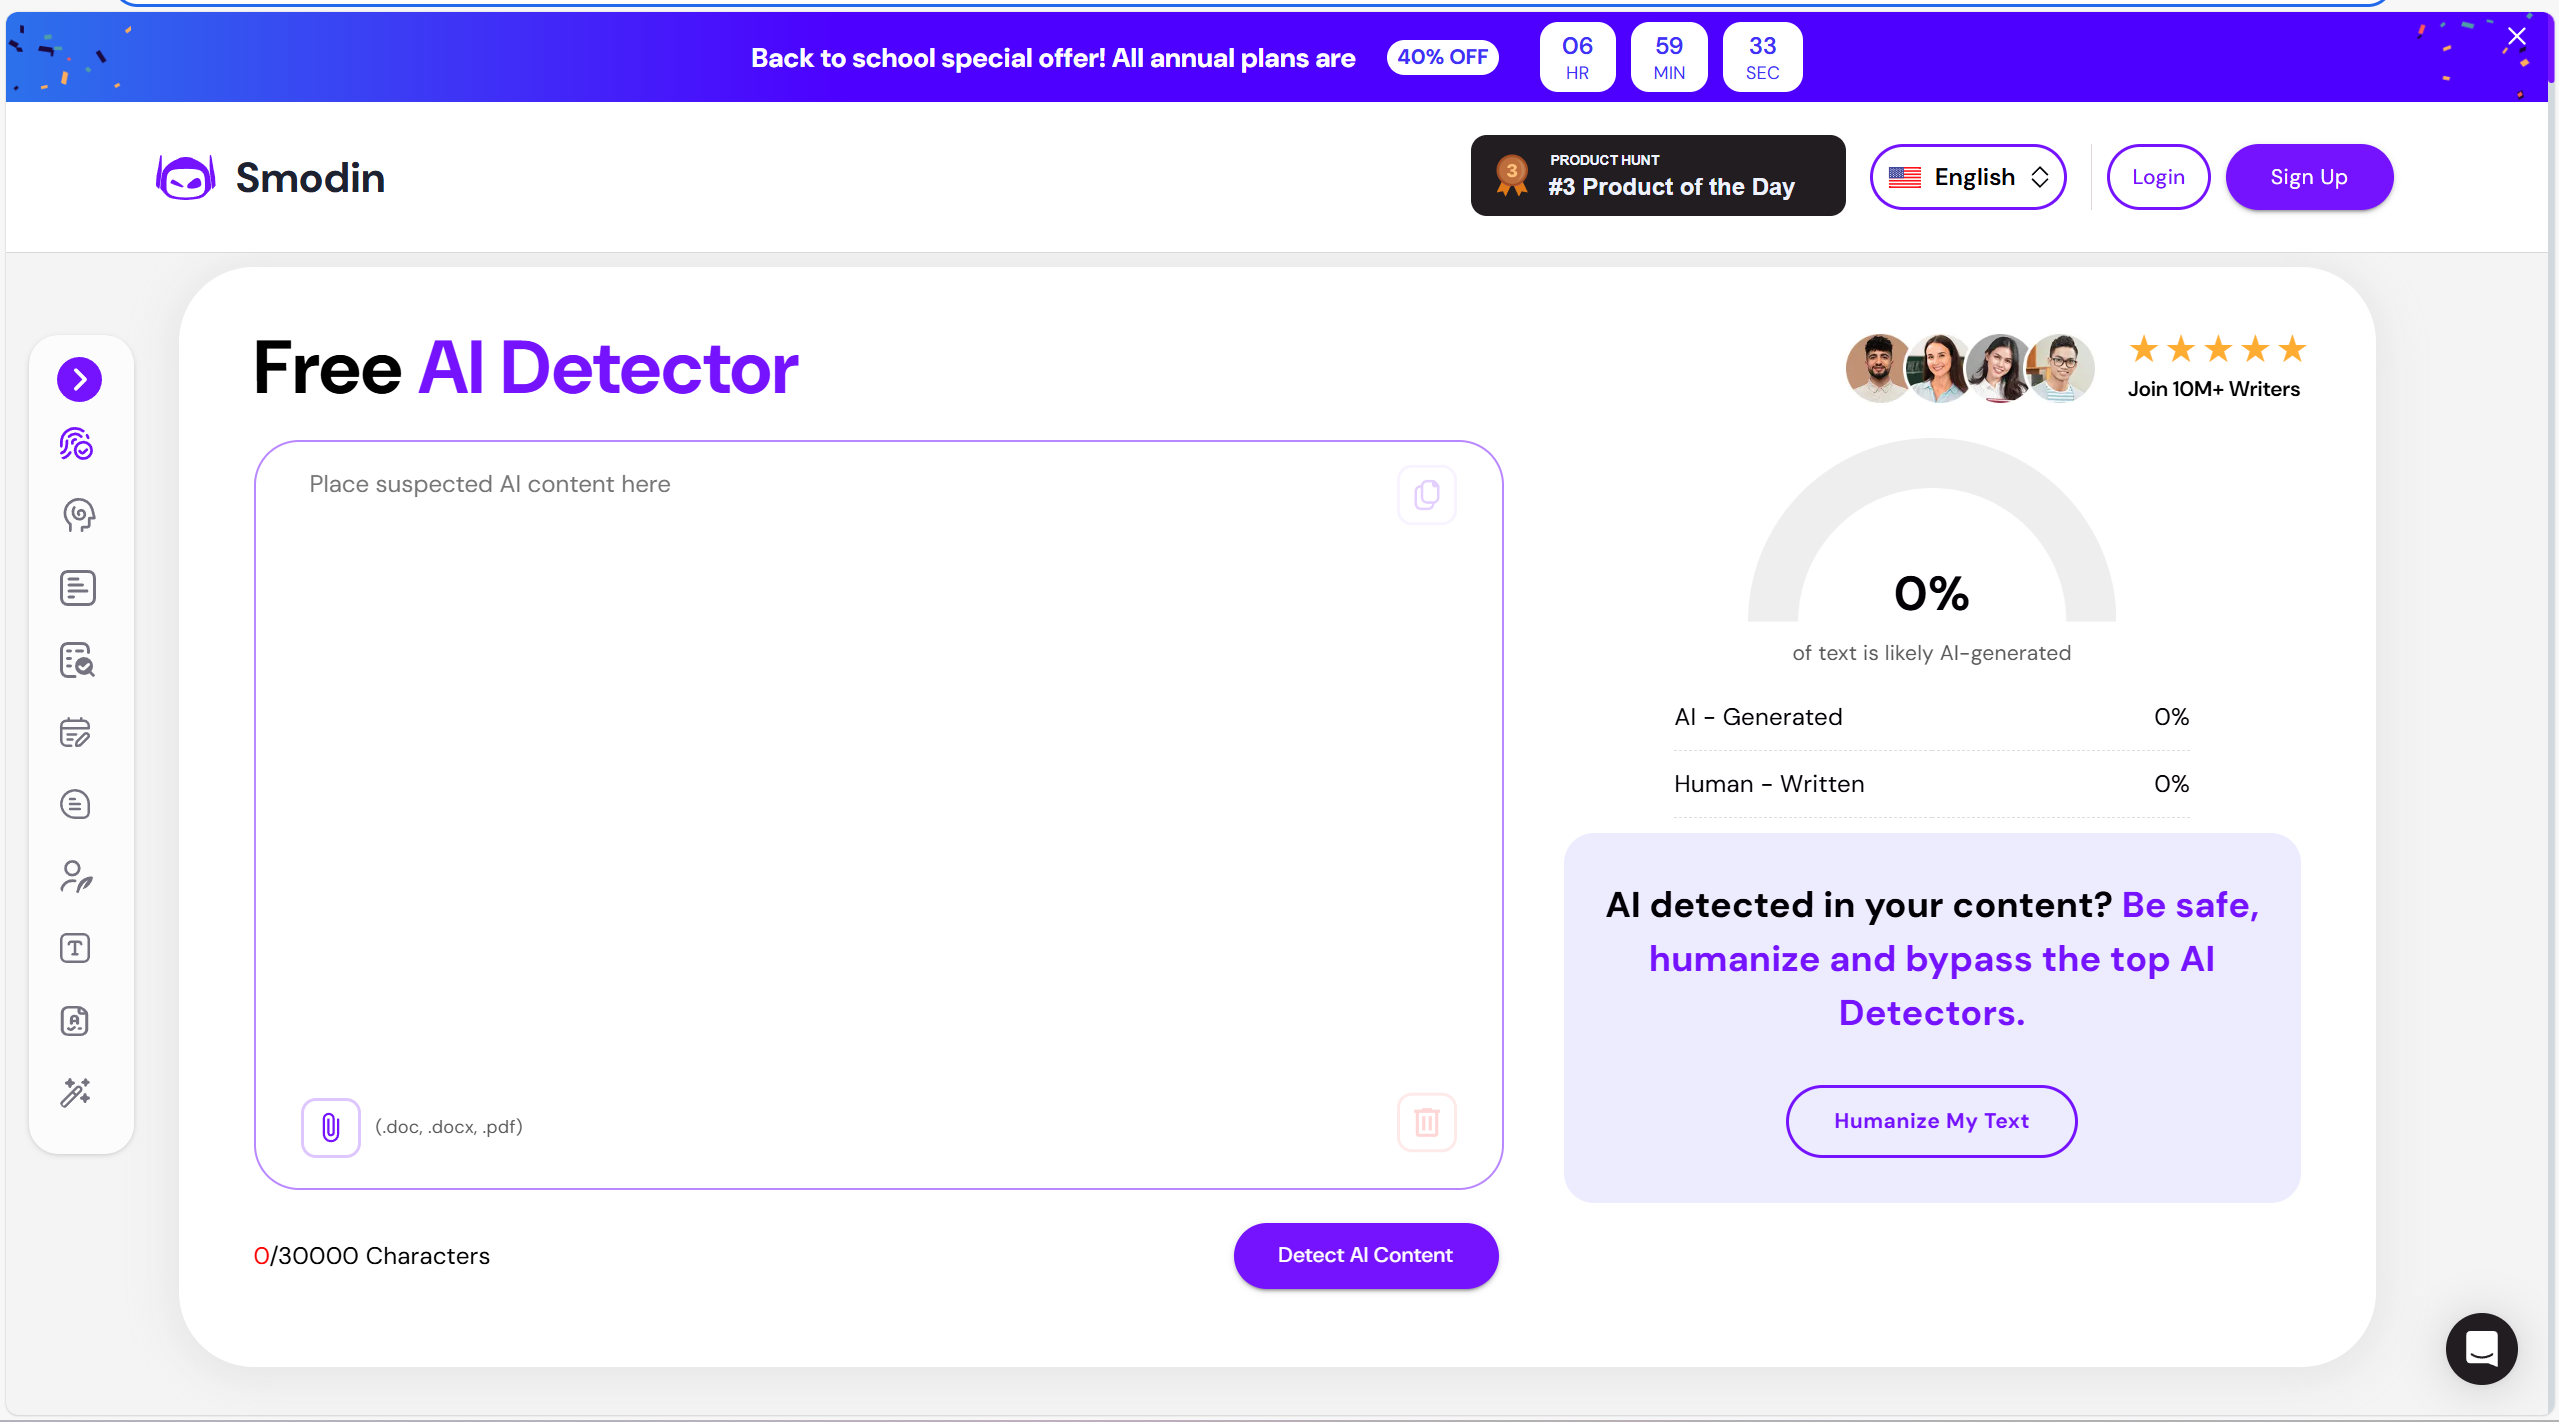This screenshot has width=2559, height=1422.
Task: Click the paste clipboard icon in text box
Action: 1426,494
